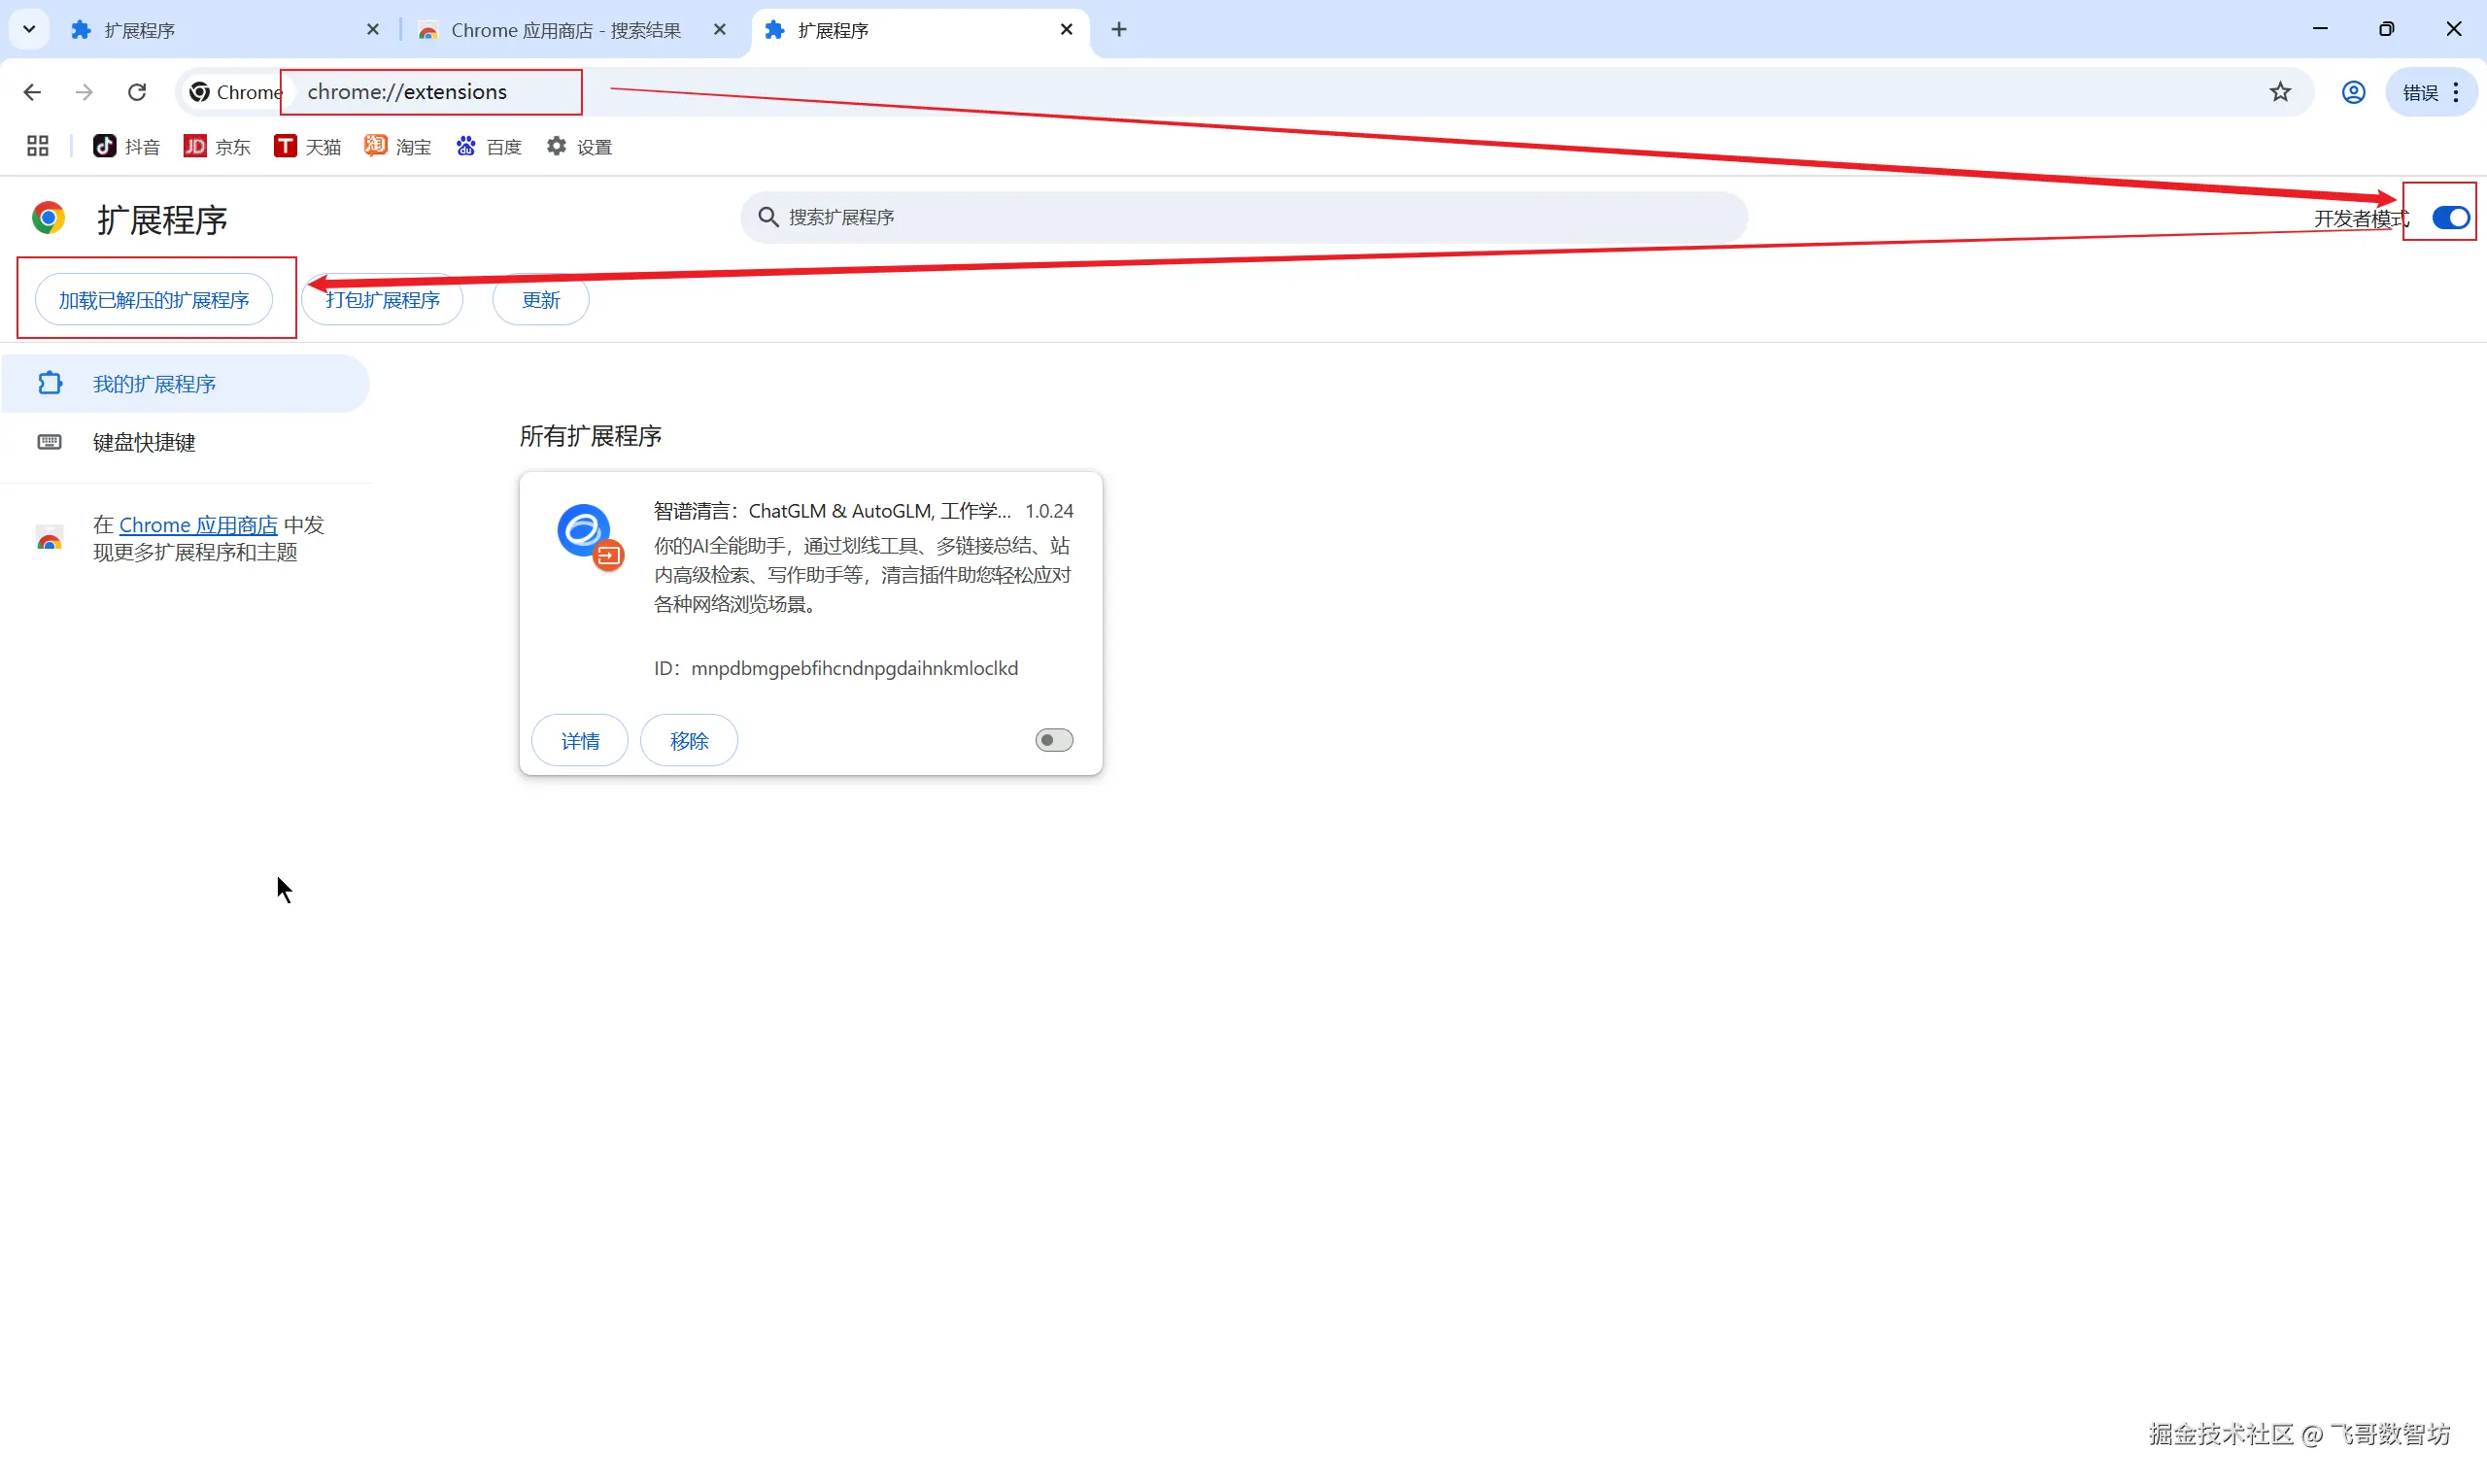Image resolution: width=2487 pixels, height=1484 pixels.
Task: Toggle off 开发者模式 switch
Action: 2450,218
